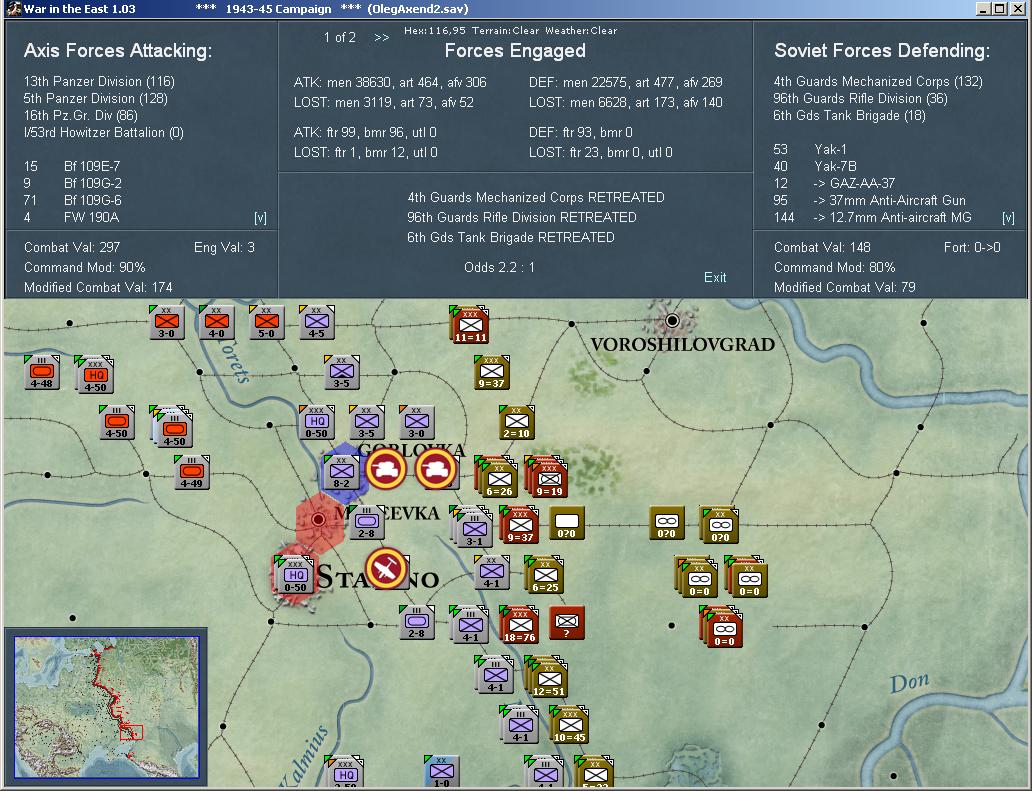Select the olive 9=37 Soviet counter
This screenshot has width=1032, height=791.
point(492,372)
